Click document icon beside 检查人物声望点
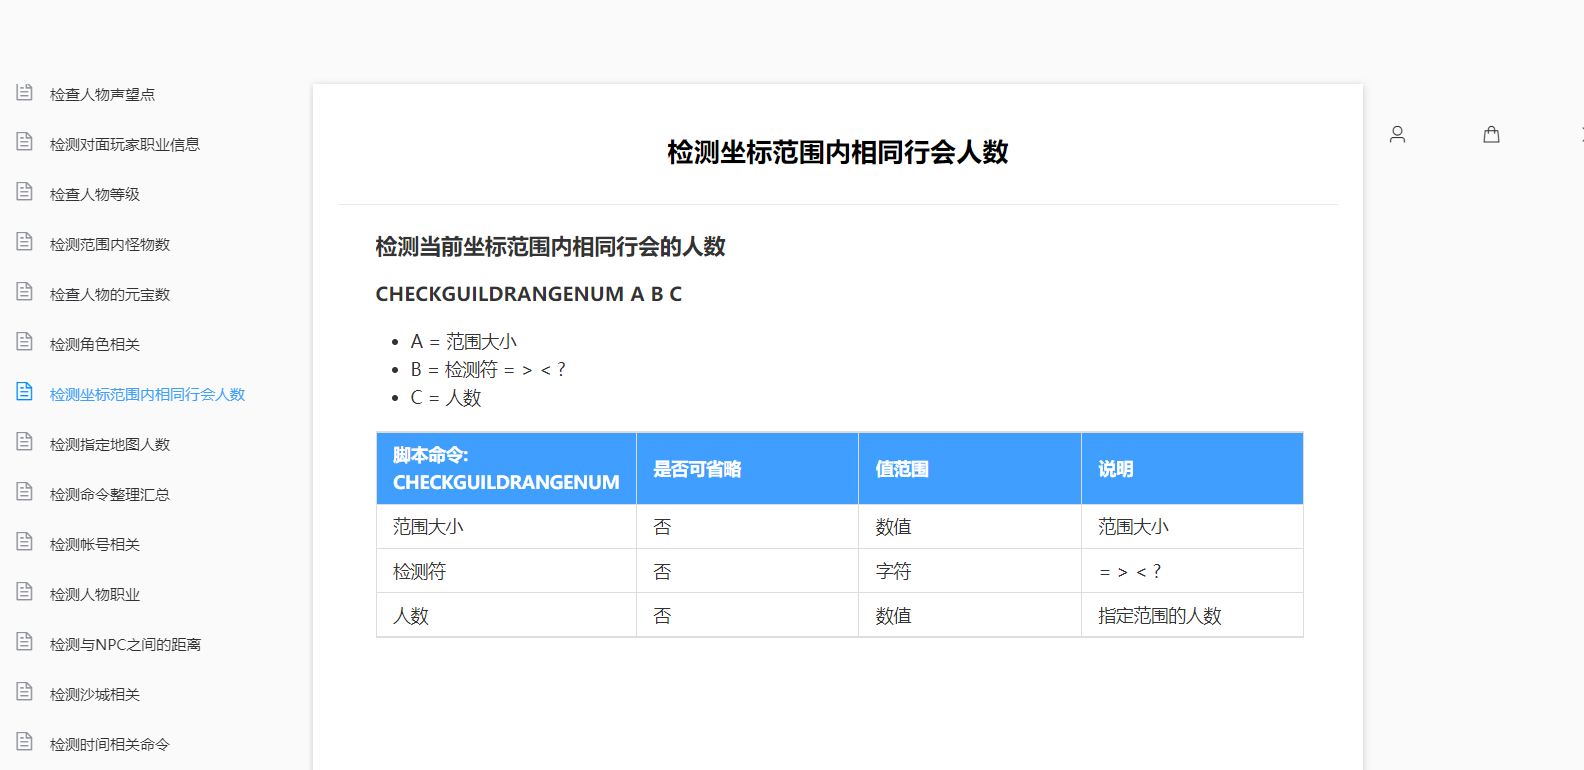1584x770 pixels. coord(25,93)
